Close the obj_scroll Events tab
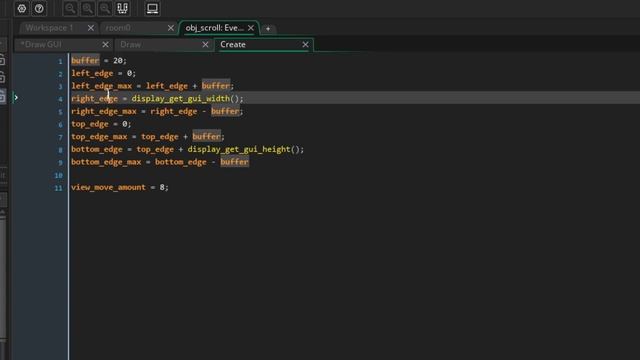 coord(251,28)
